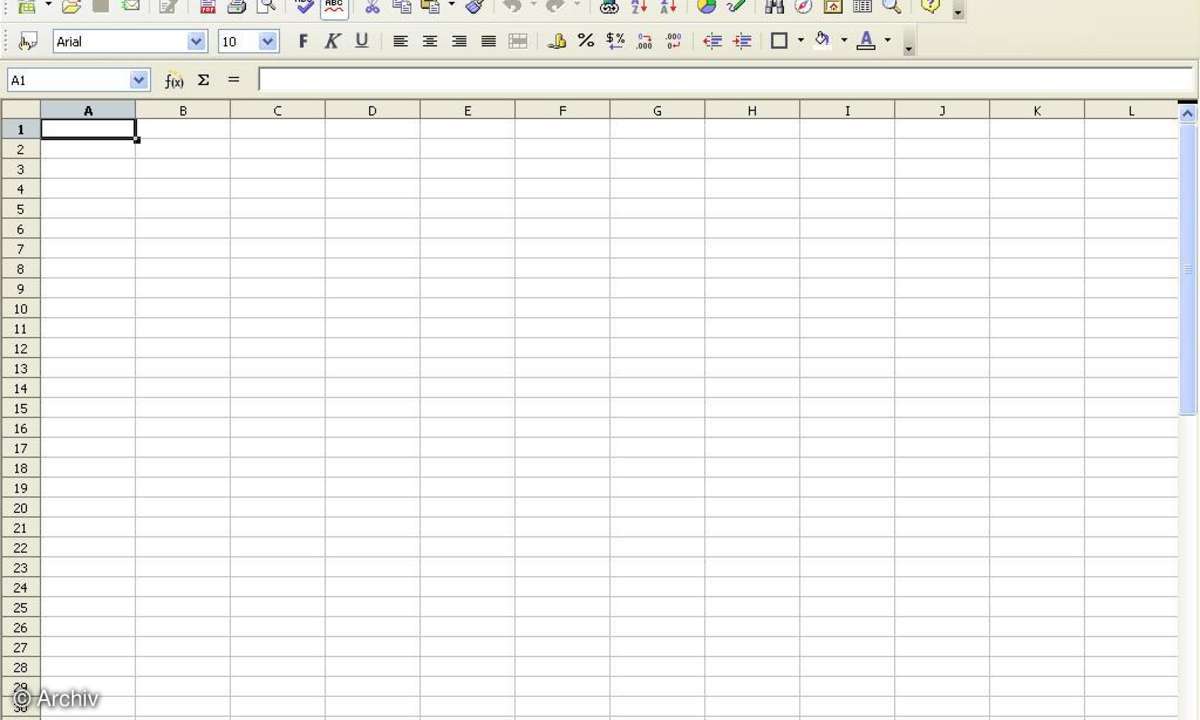The height and width of the screenshot is (720, 1200).
Task: Send the document as e-mail
Action: point(131,6)
